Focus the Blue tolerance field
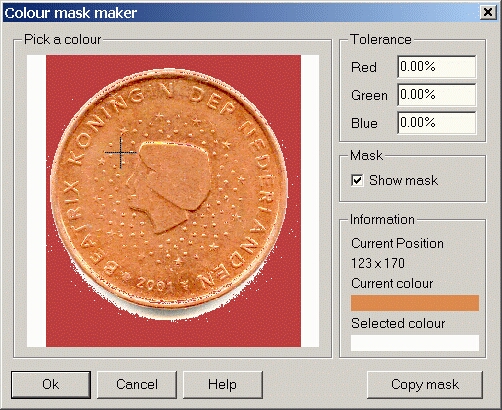The height and width of the screenshot is (410, 502). (x=437, y=123)
